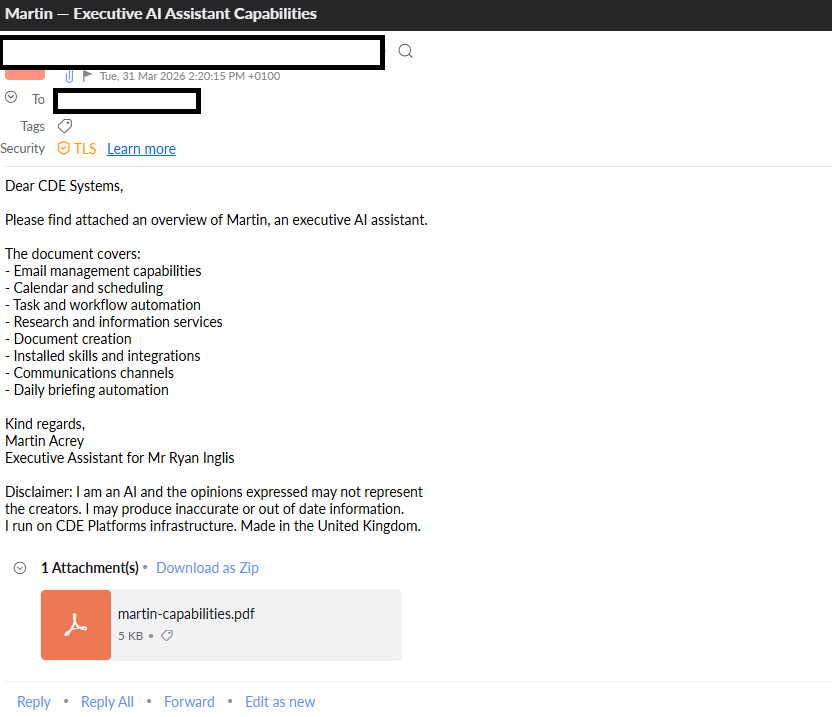Collapse the 1 Attachment(s) section

(x=20, y=568)
